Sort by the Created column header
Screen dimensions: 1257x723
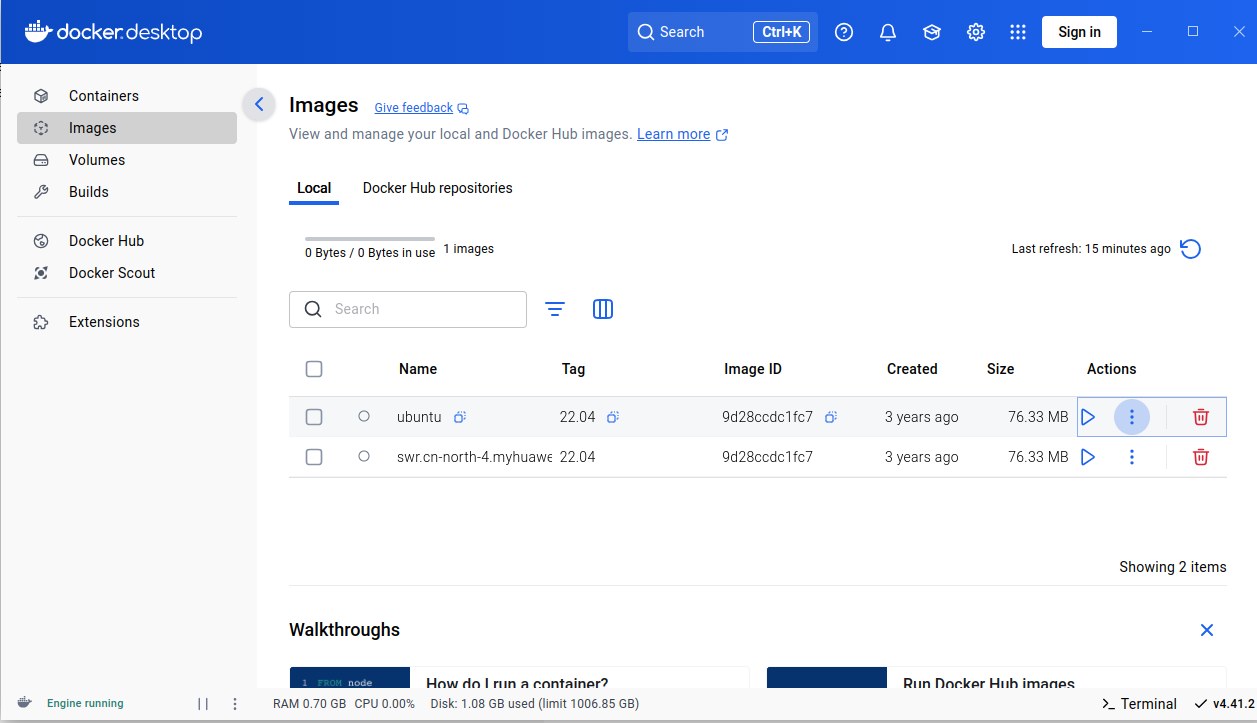(x=912, y=369)
